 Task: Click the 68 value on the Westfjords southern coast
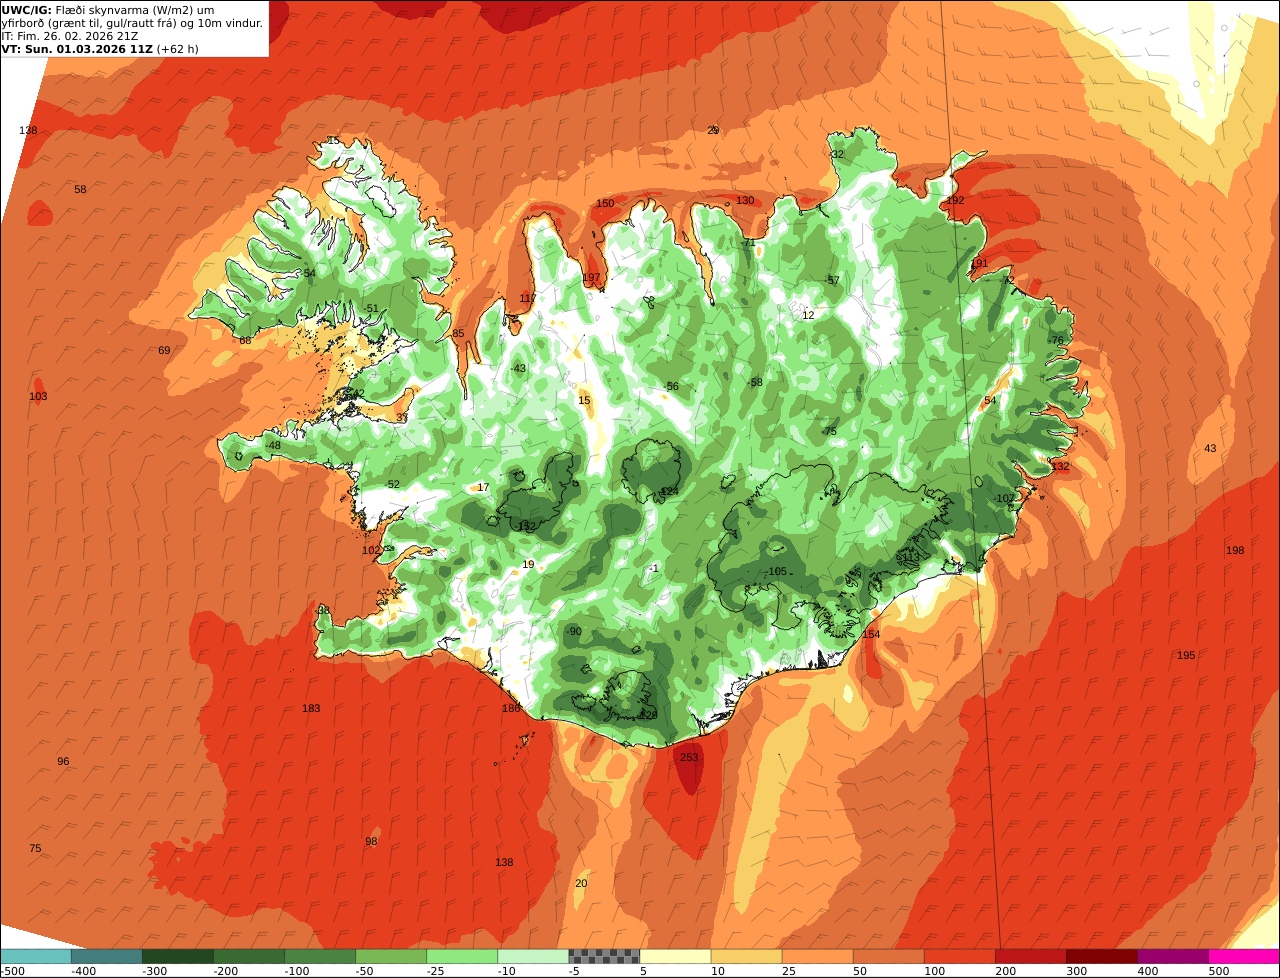[245, 341]
